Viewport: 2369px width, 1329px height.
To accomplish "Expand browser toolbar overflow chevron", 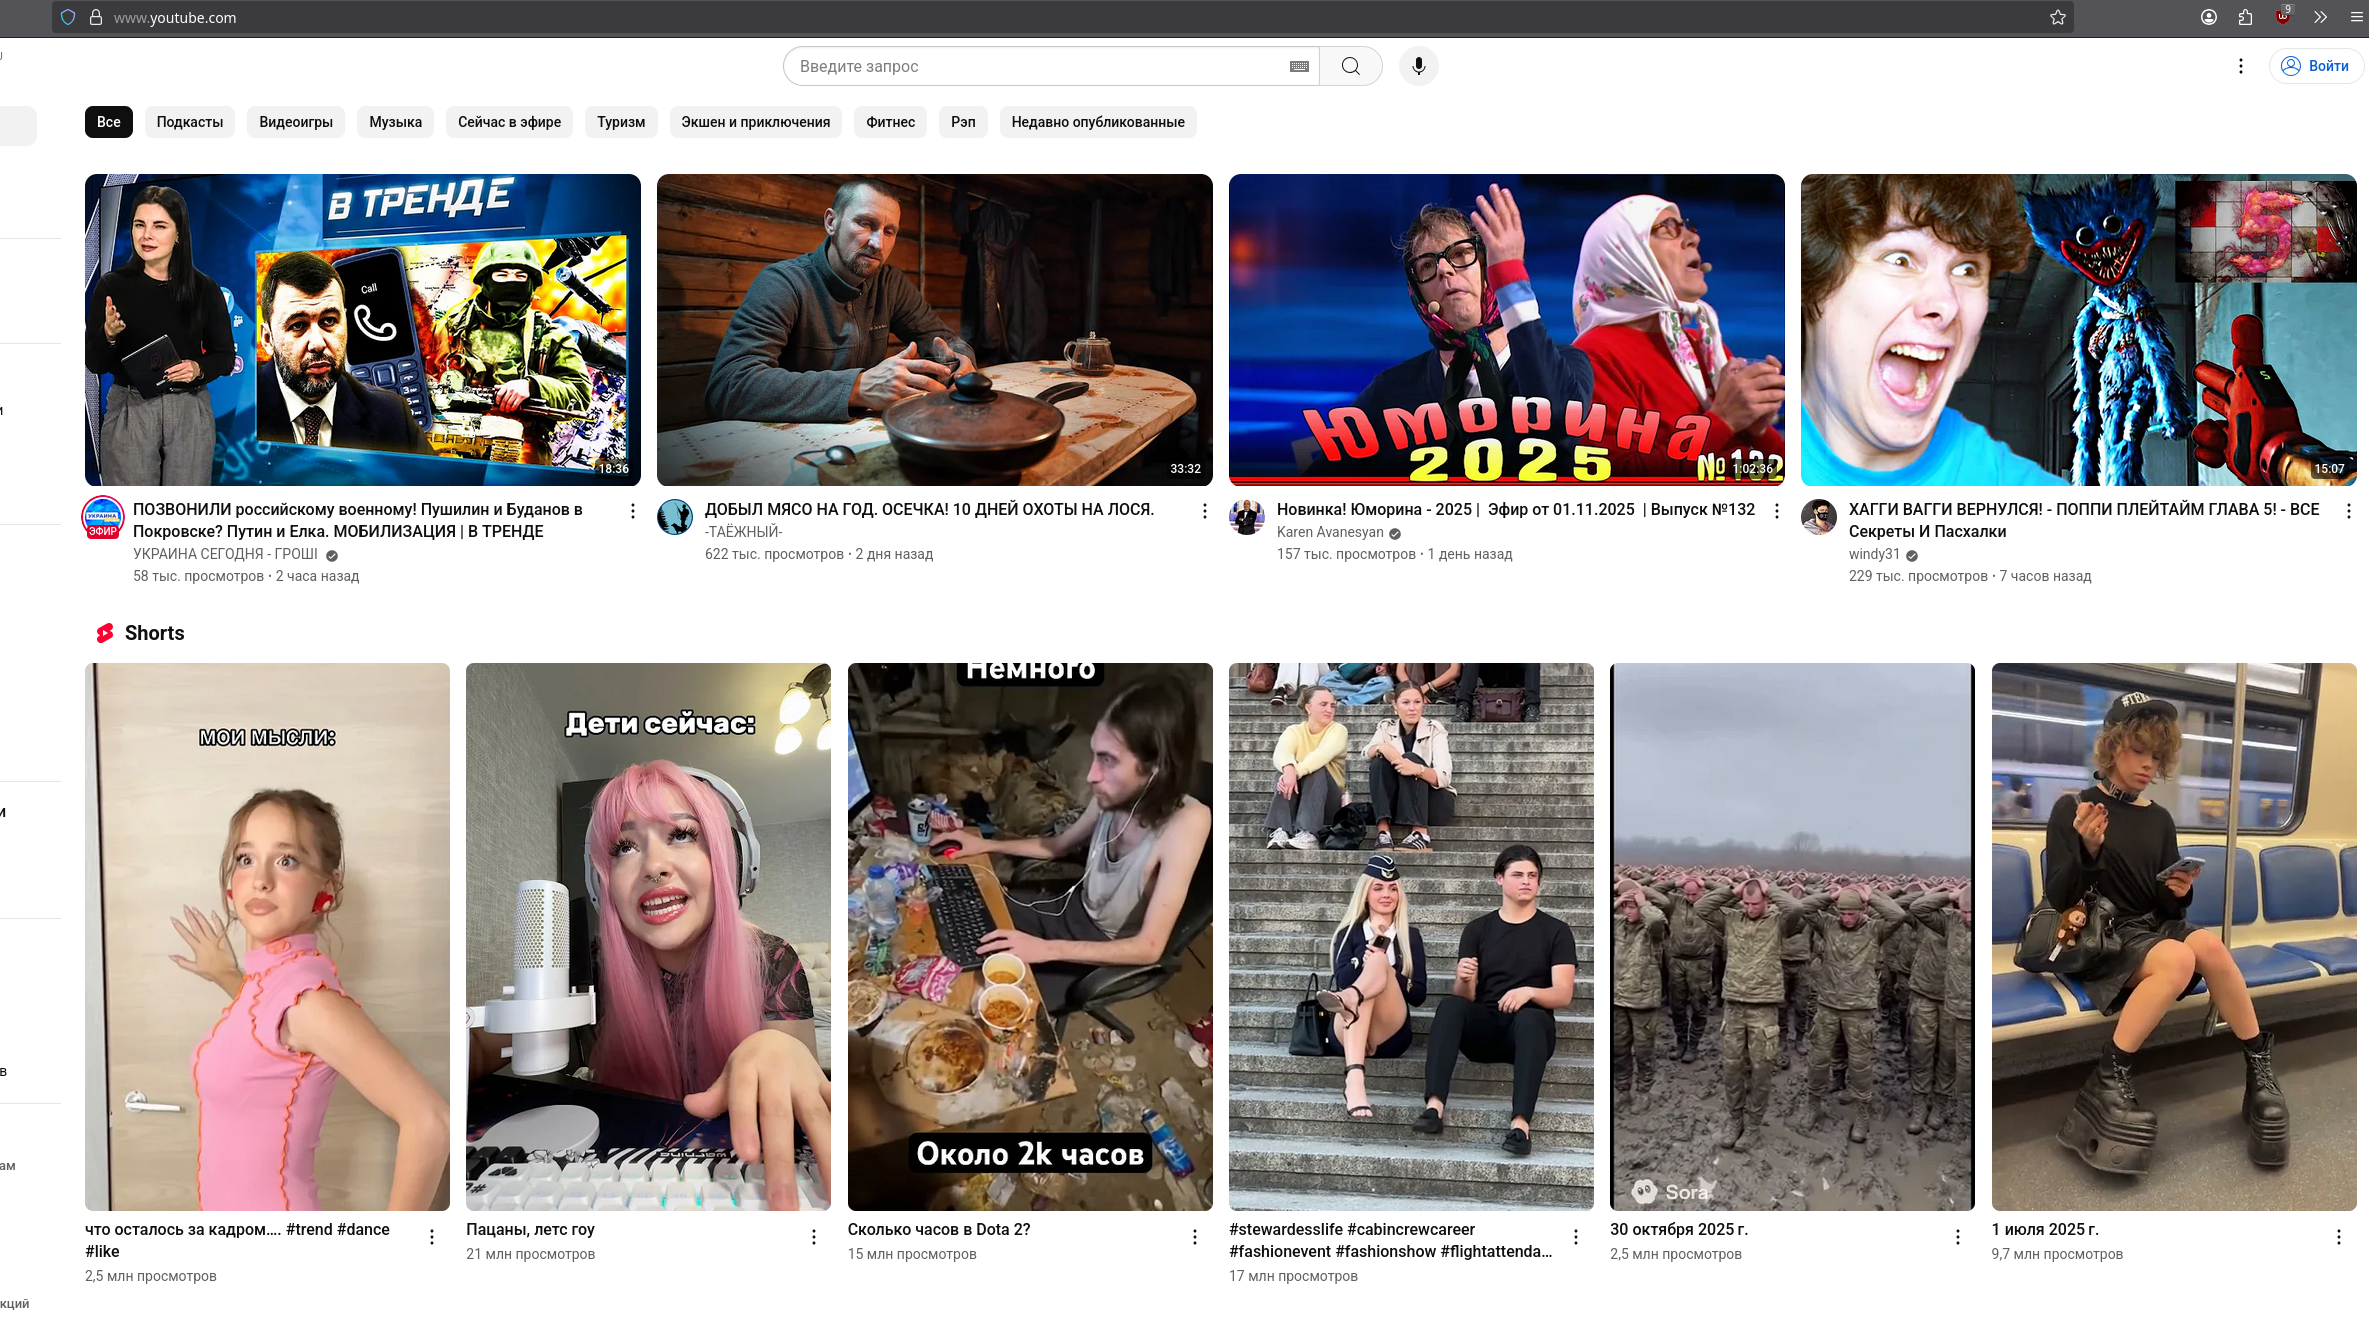I will [2320, 17].
